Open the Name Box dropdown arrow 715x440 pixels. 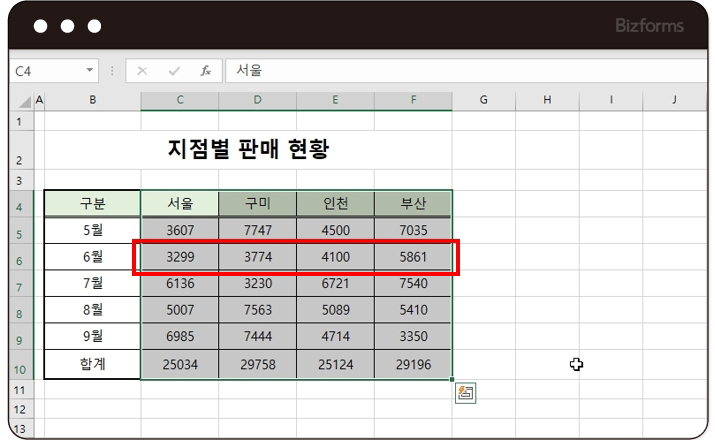tap(90, 72)
